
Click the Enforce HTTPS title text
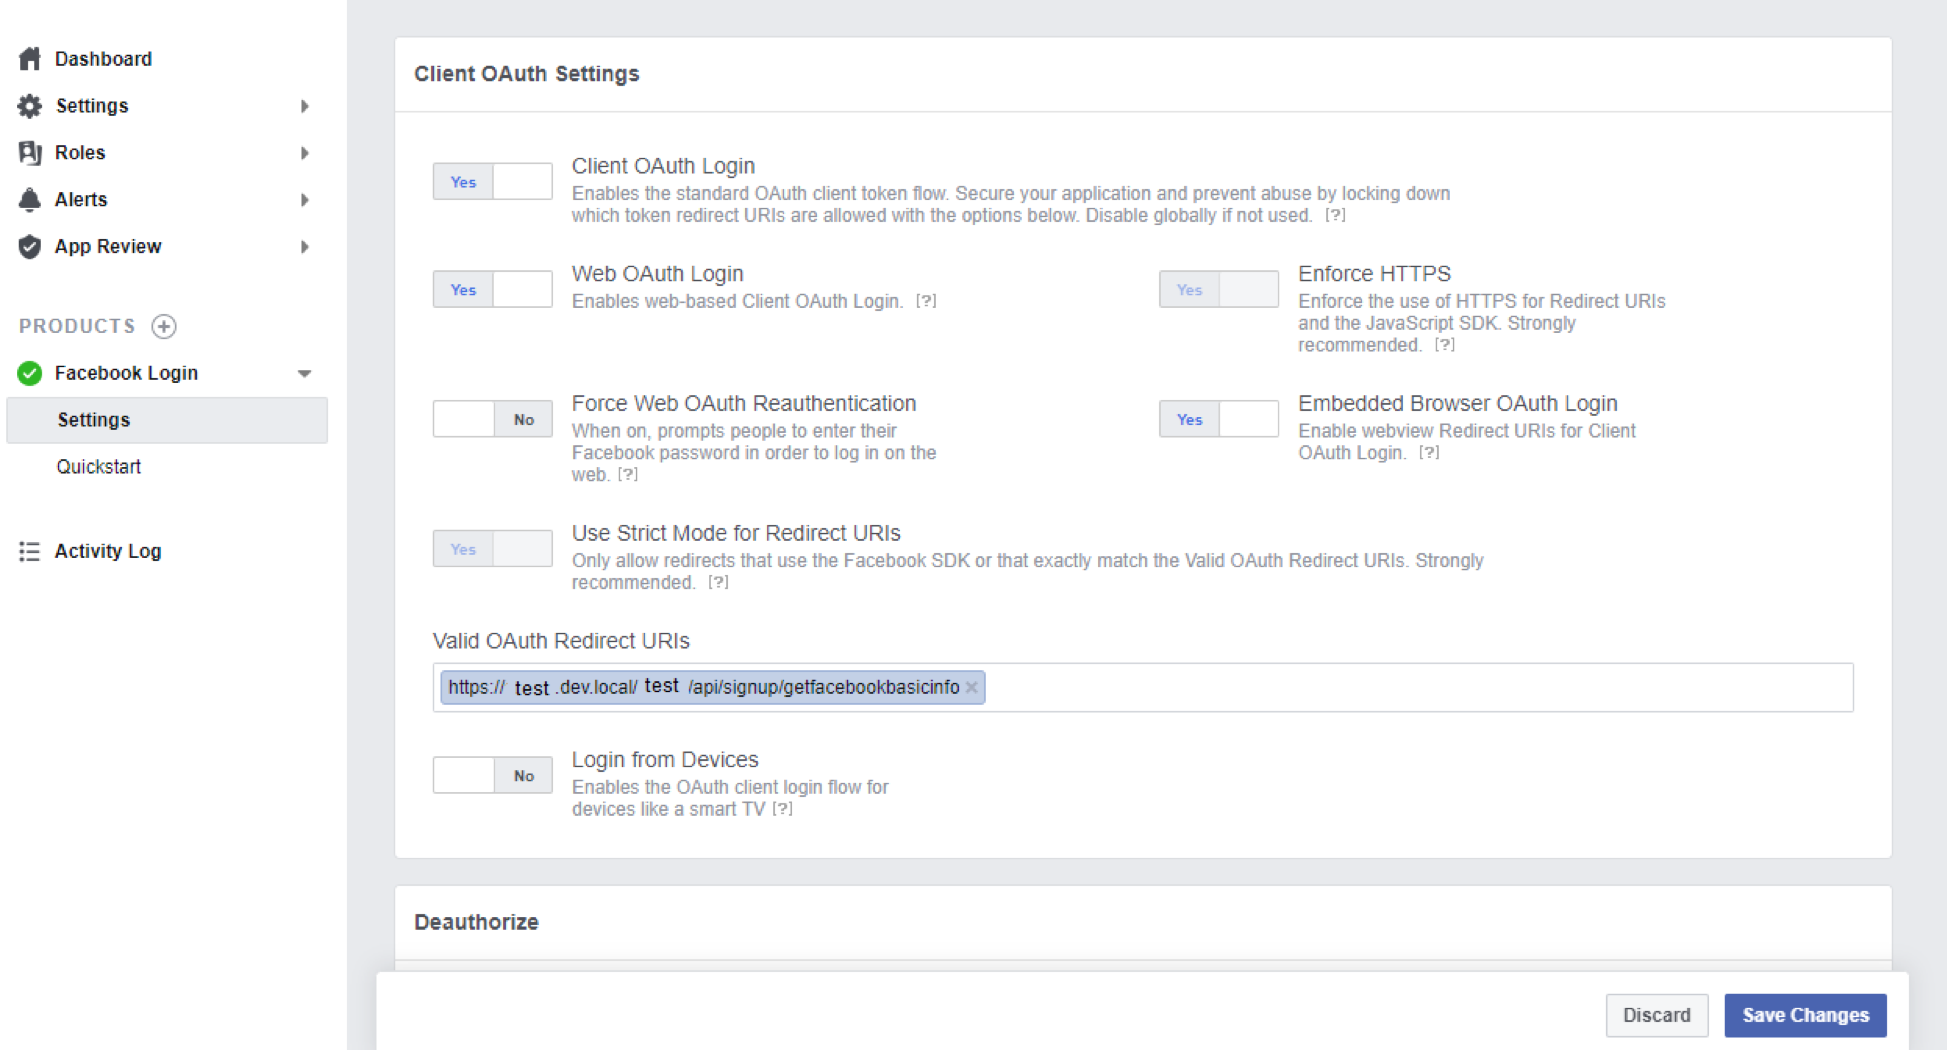point(1374,274)
